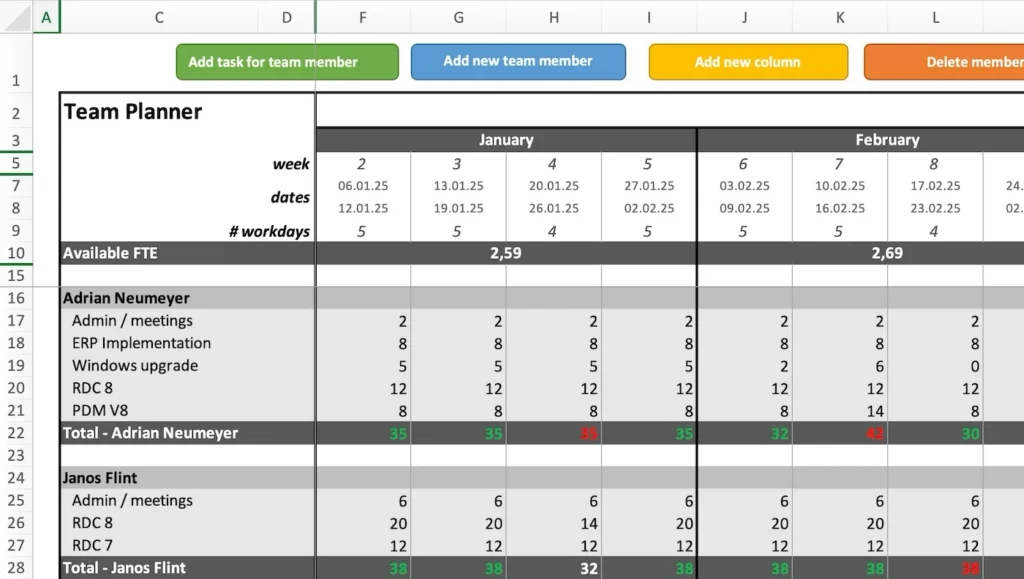Viewport: 1024px width, 579px height.
Task: Select the date cell 06.01.25
Action: click(362, 186)
